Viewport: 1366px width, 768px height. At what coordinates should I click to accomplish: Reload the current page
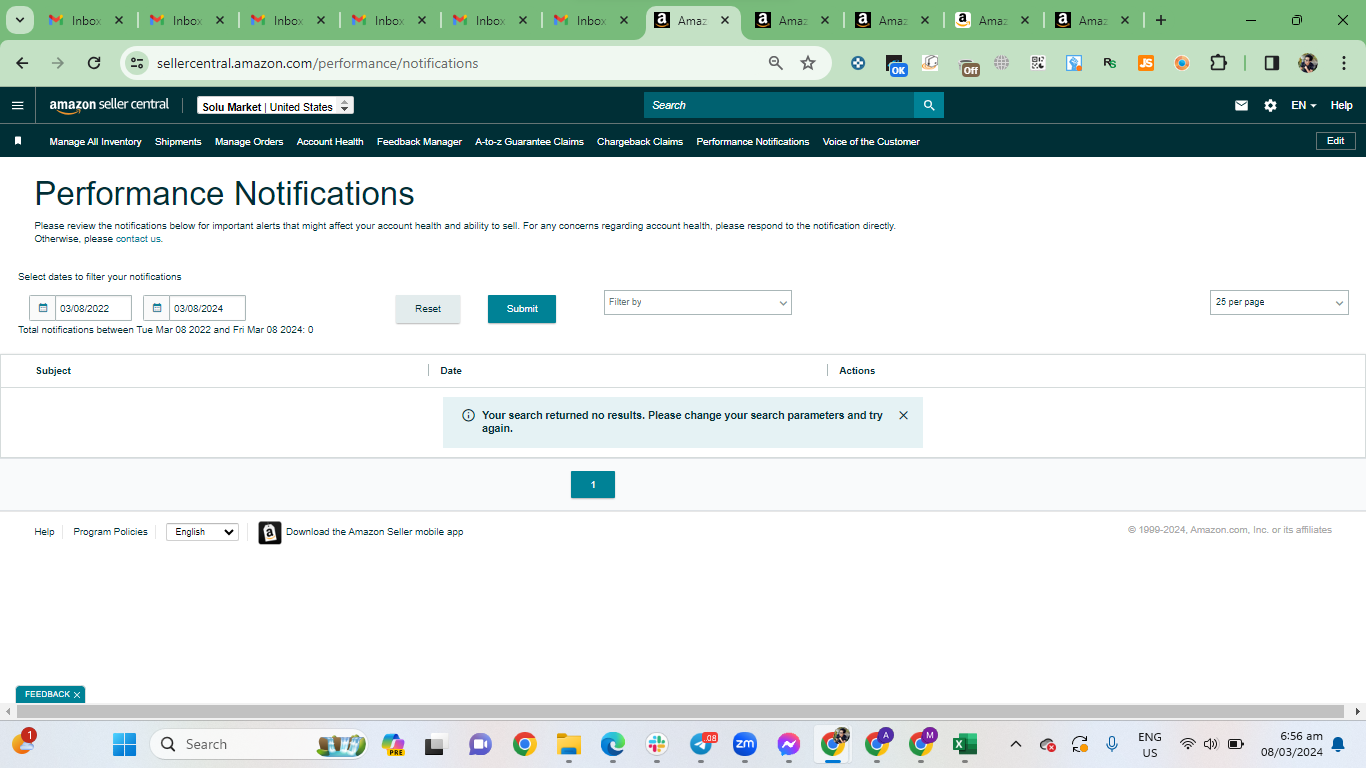[x=94, y=63]
